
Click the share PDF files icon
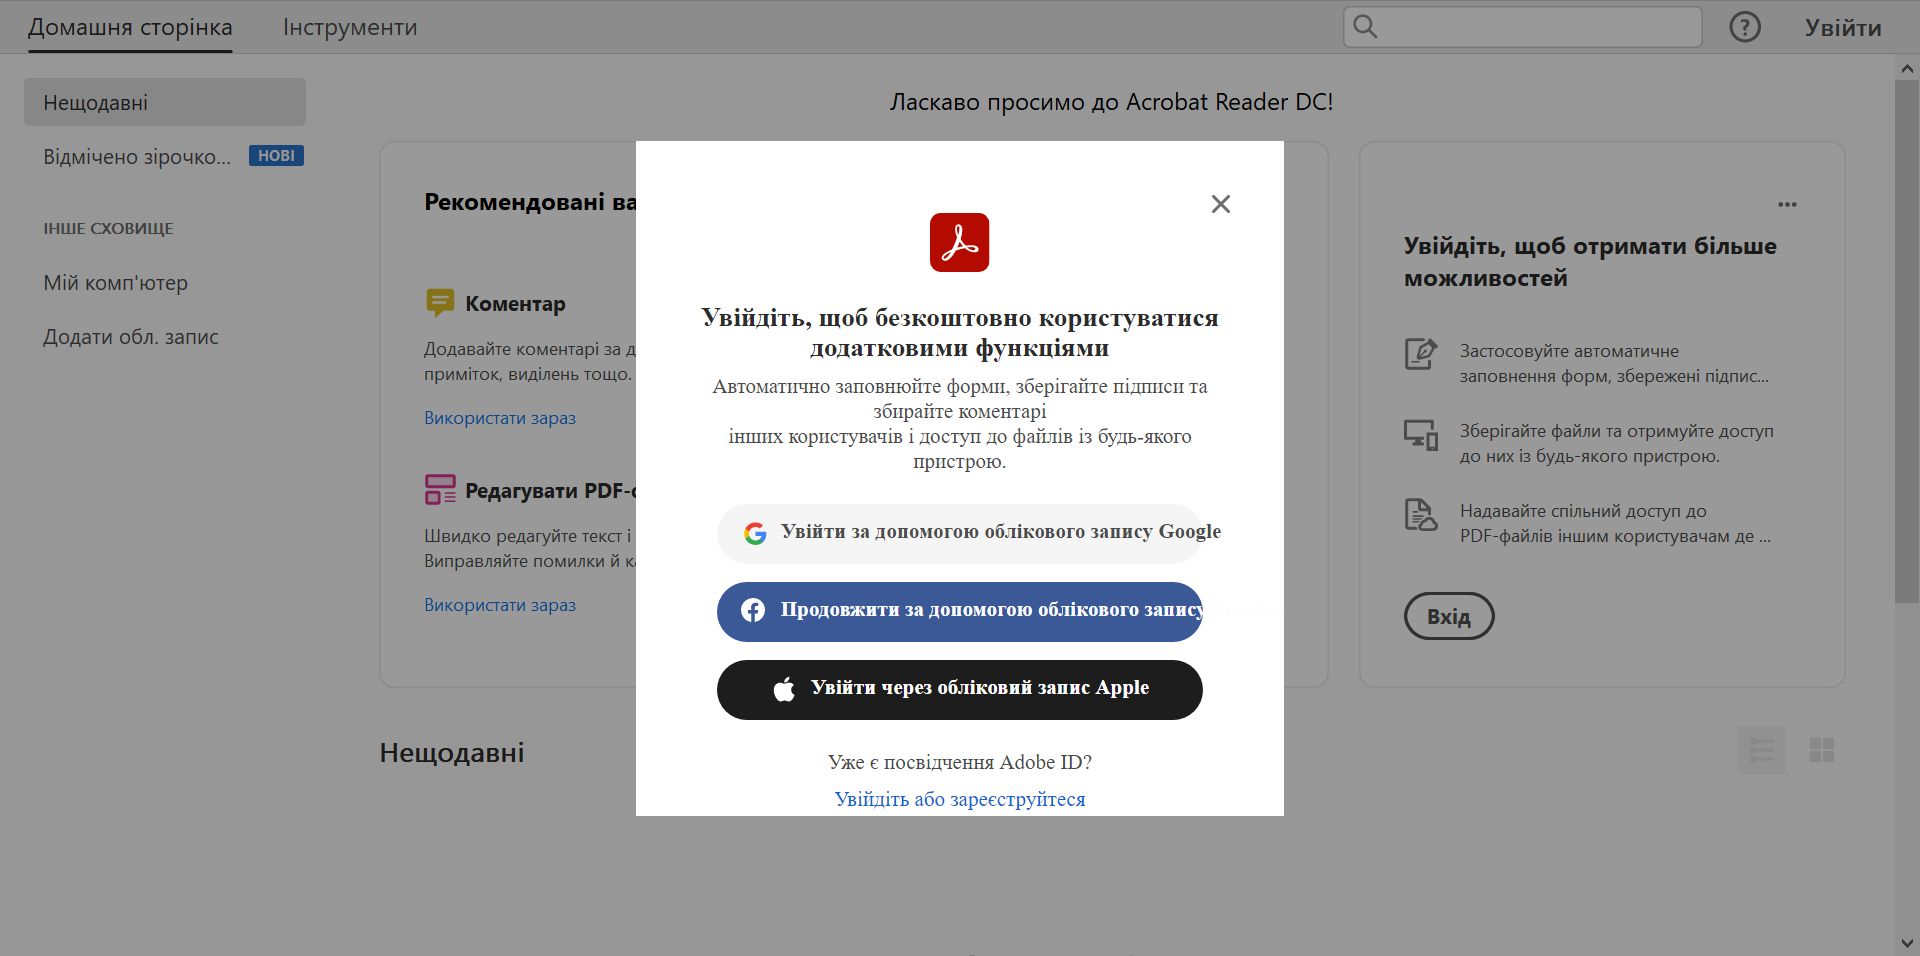click(1420, 514)
